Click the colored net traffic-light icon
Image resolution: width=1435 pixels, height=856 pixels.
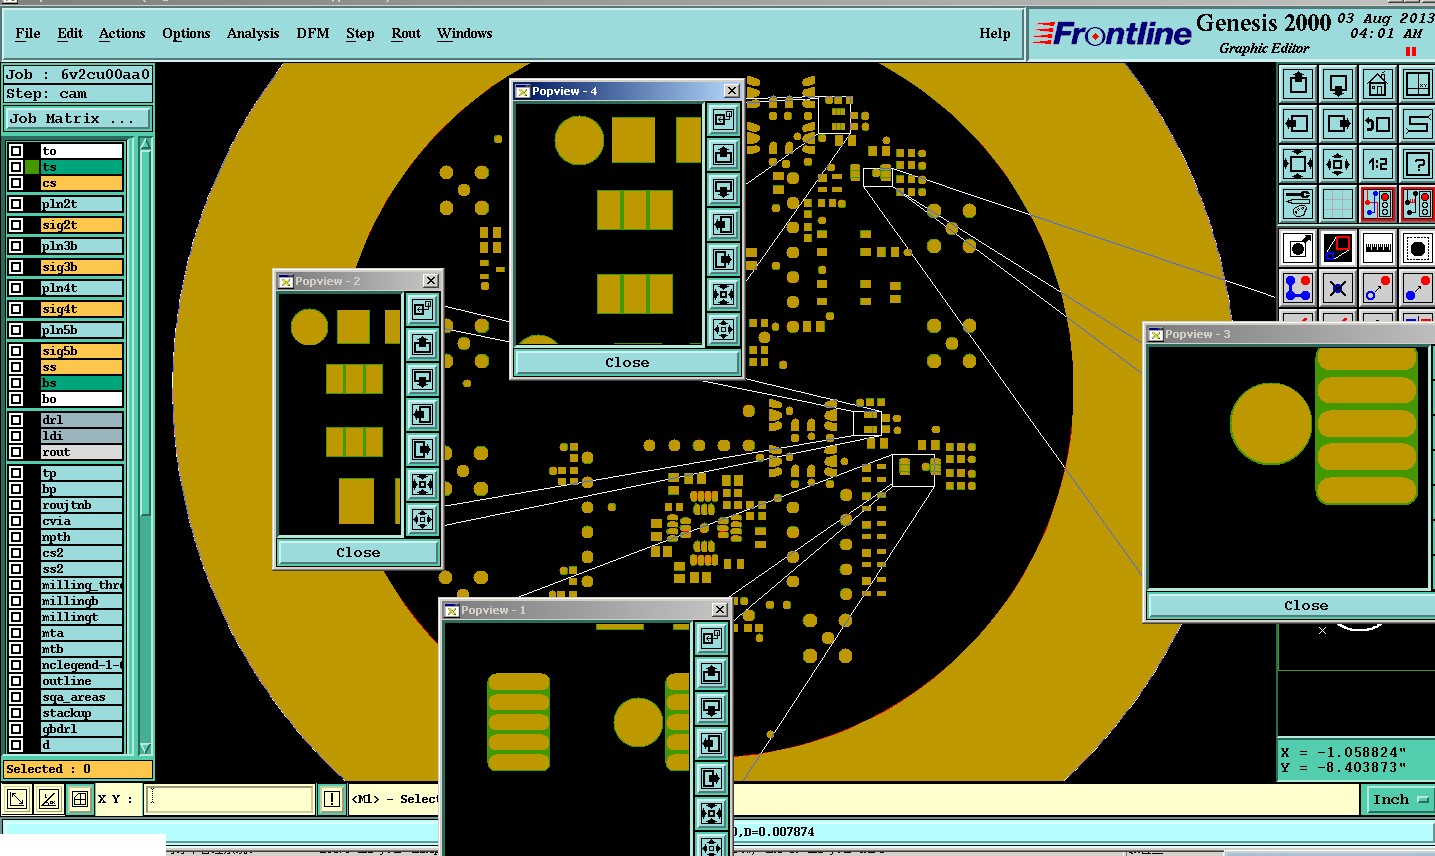tap(1378, 204)
